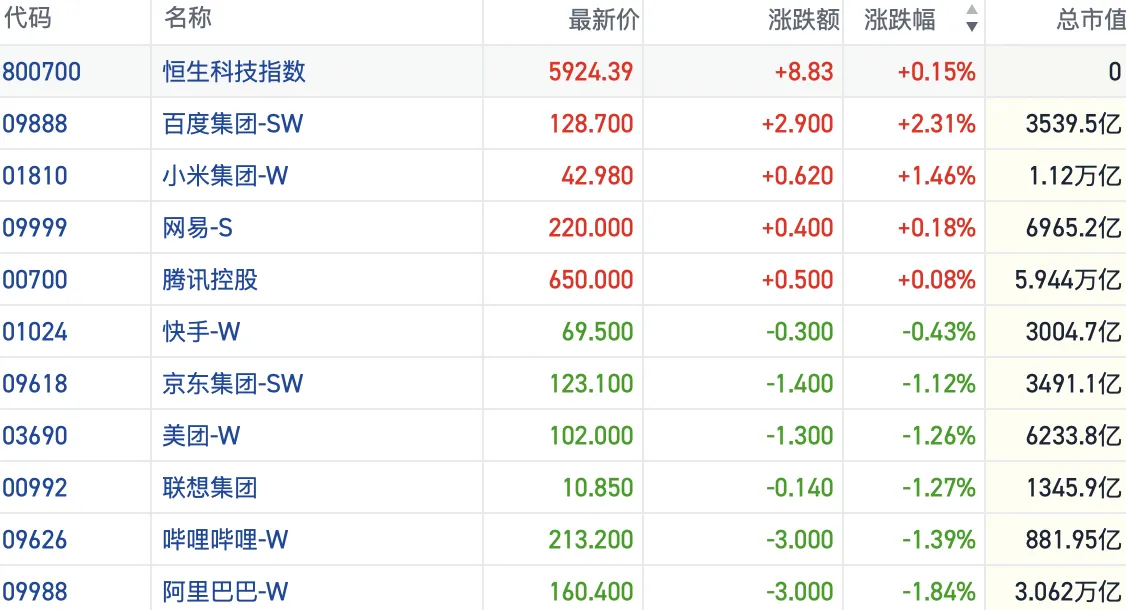This screenshot has height=610, width=1126.
Task: Click the change value -0.140
Action: (x=799, y=488)
